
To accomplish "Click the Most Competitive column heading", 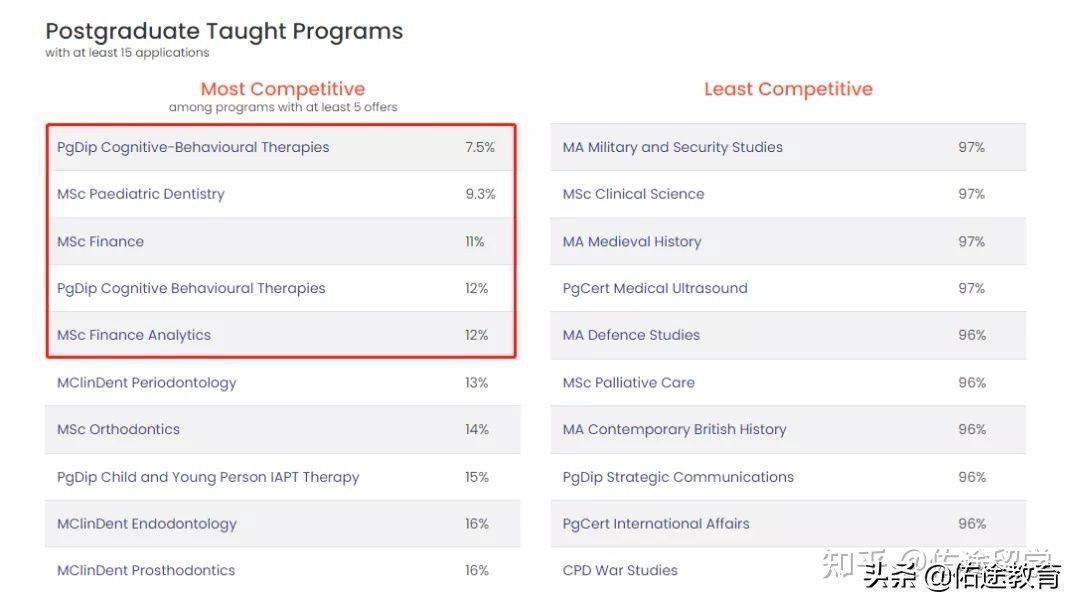I will coord(283,89).
